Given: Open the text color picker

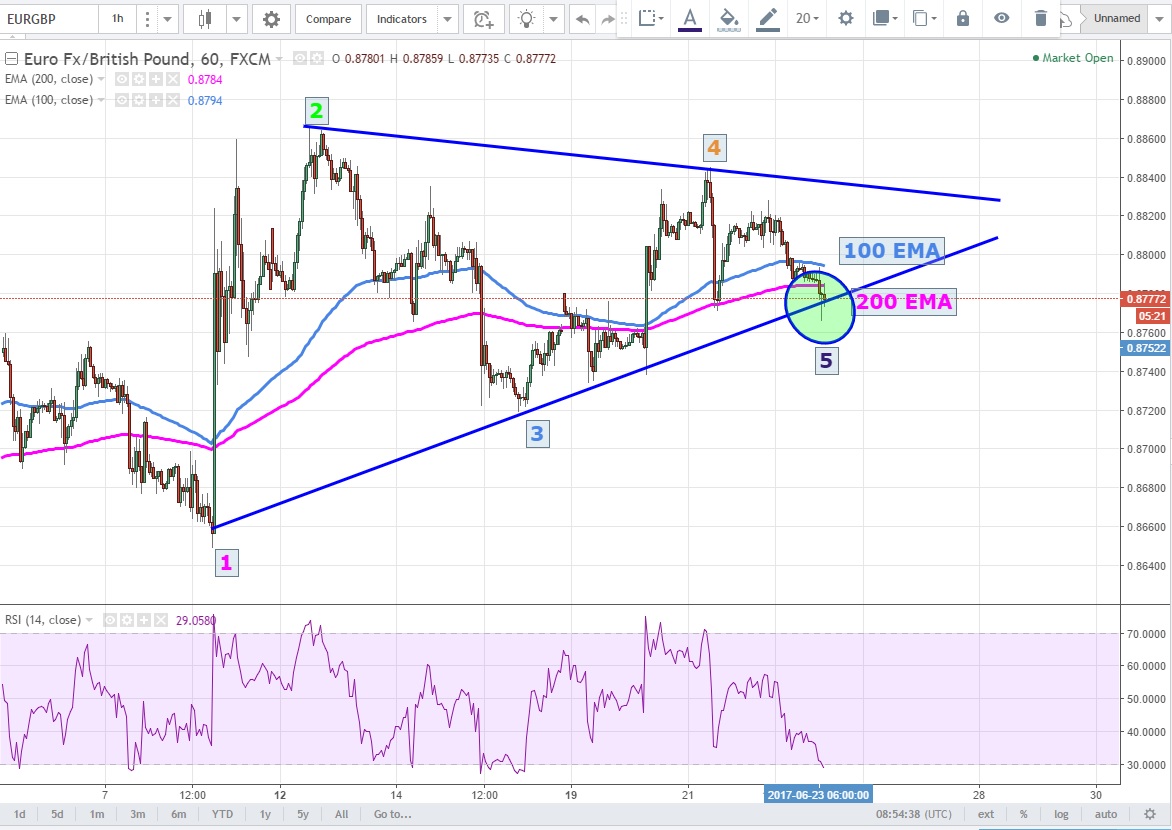Looking at the screenshot, I should click(x=690, y=18).
